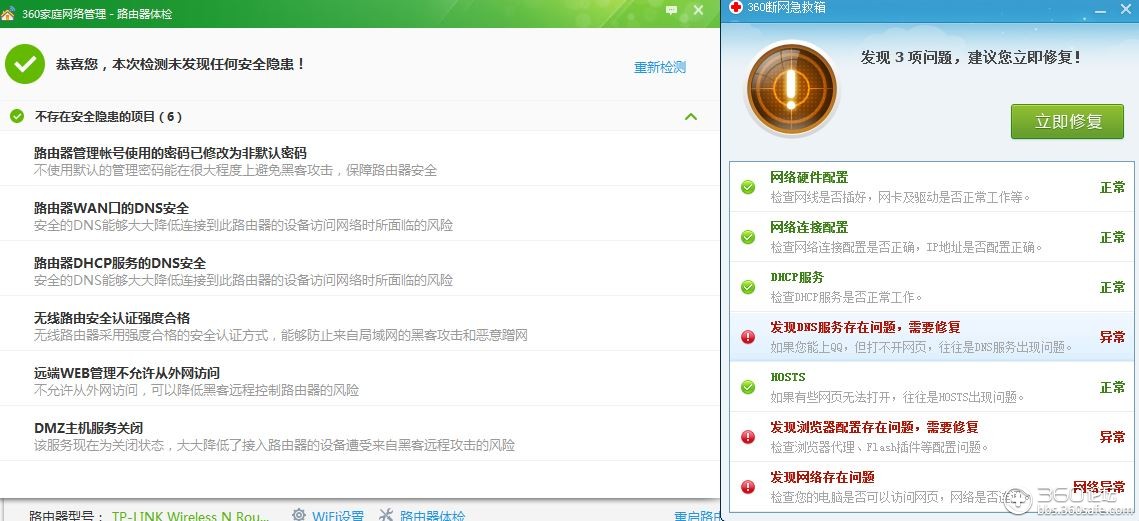Click the 重新检测 link
Image resolution: width=1139 pixels, height=521 pixels.
tap(660, 68)
